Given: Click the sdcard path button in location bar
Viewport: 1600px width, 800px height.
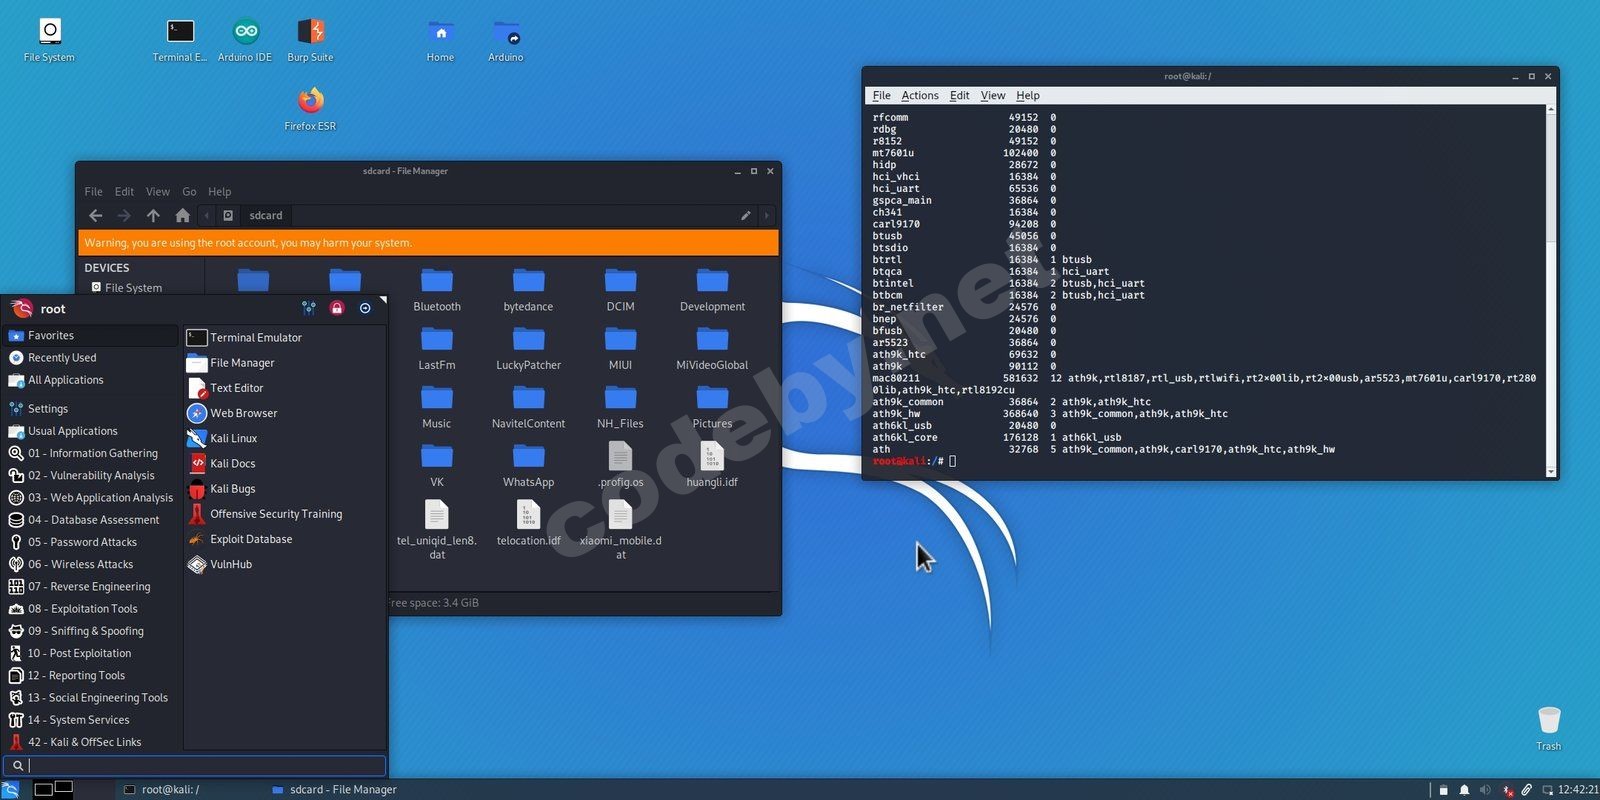Looking at the screenshot, I should 265,215.
